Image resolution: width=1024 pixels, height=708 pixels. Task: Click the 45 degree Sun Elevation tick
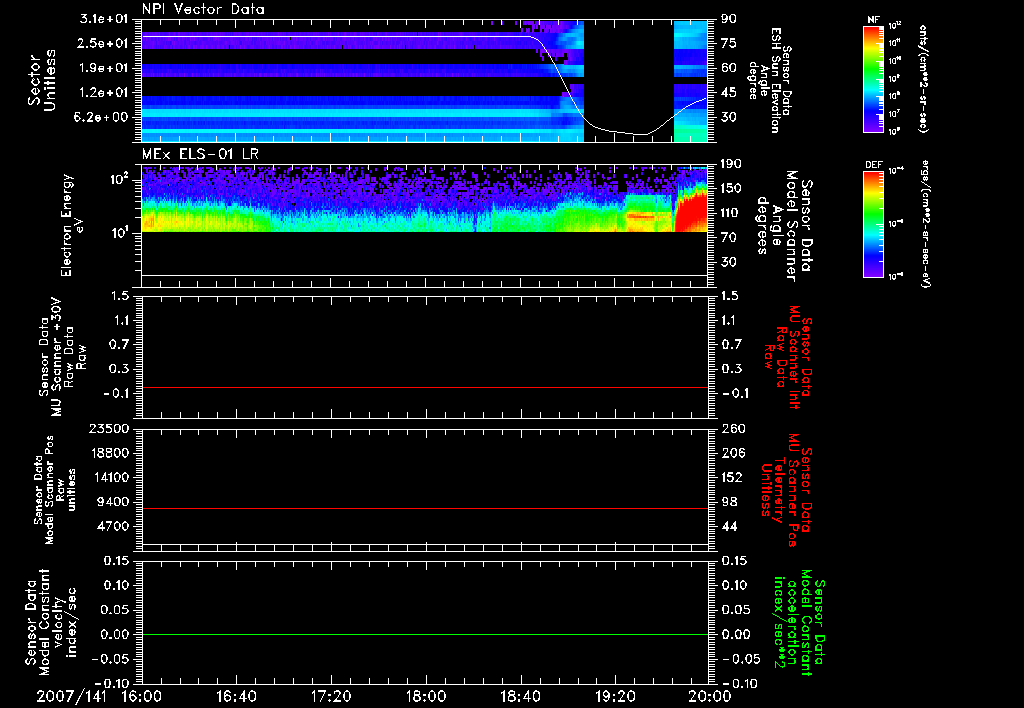(x=729, y=93)
